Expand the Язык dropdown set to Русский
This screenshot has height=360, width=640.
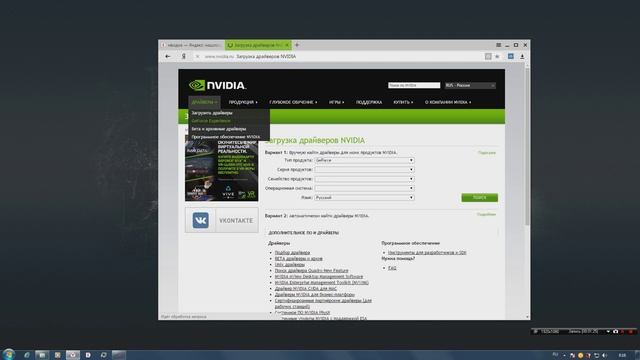[364, 198]
